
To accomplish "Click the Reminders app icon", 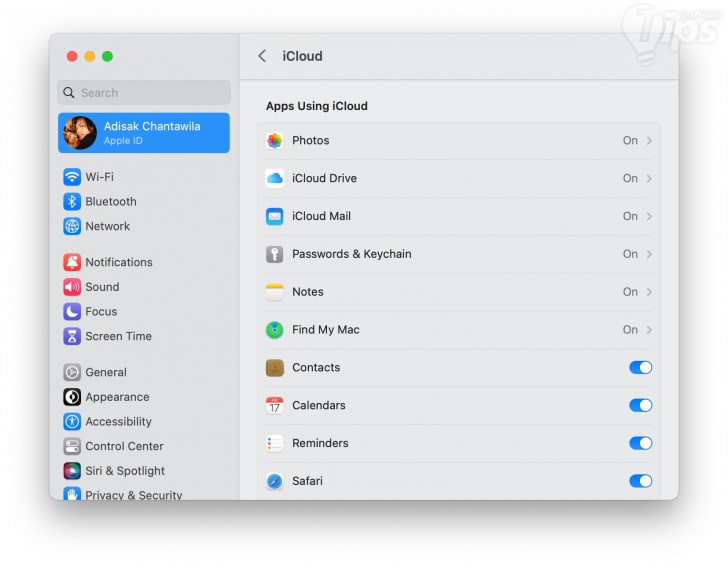I will point(274,443).
